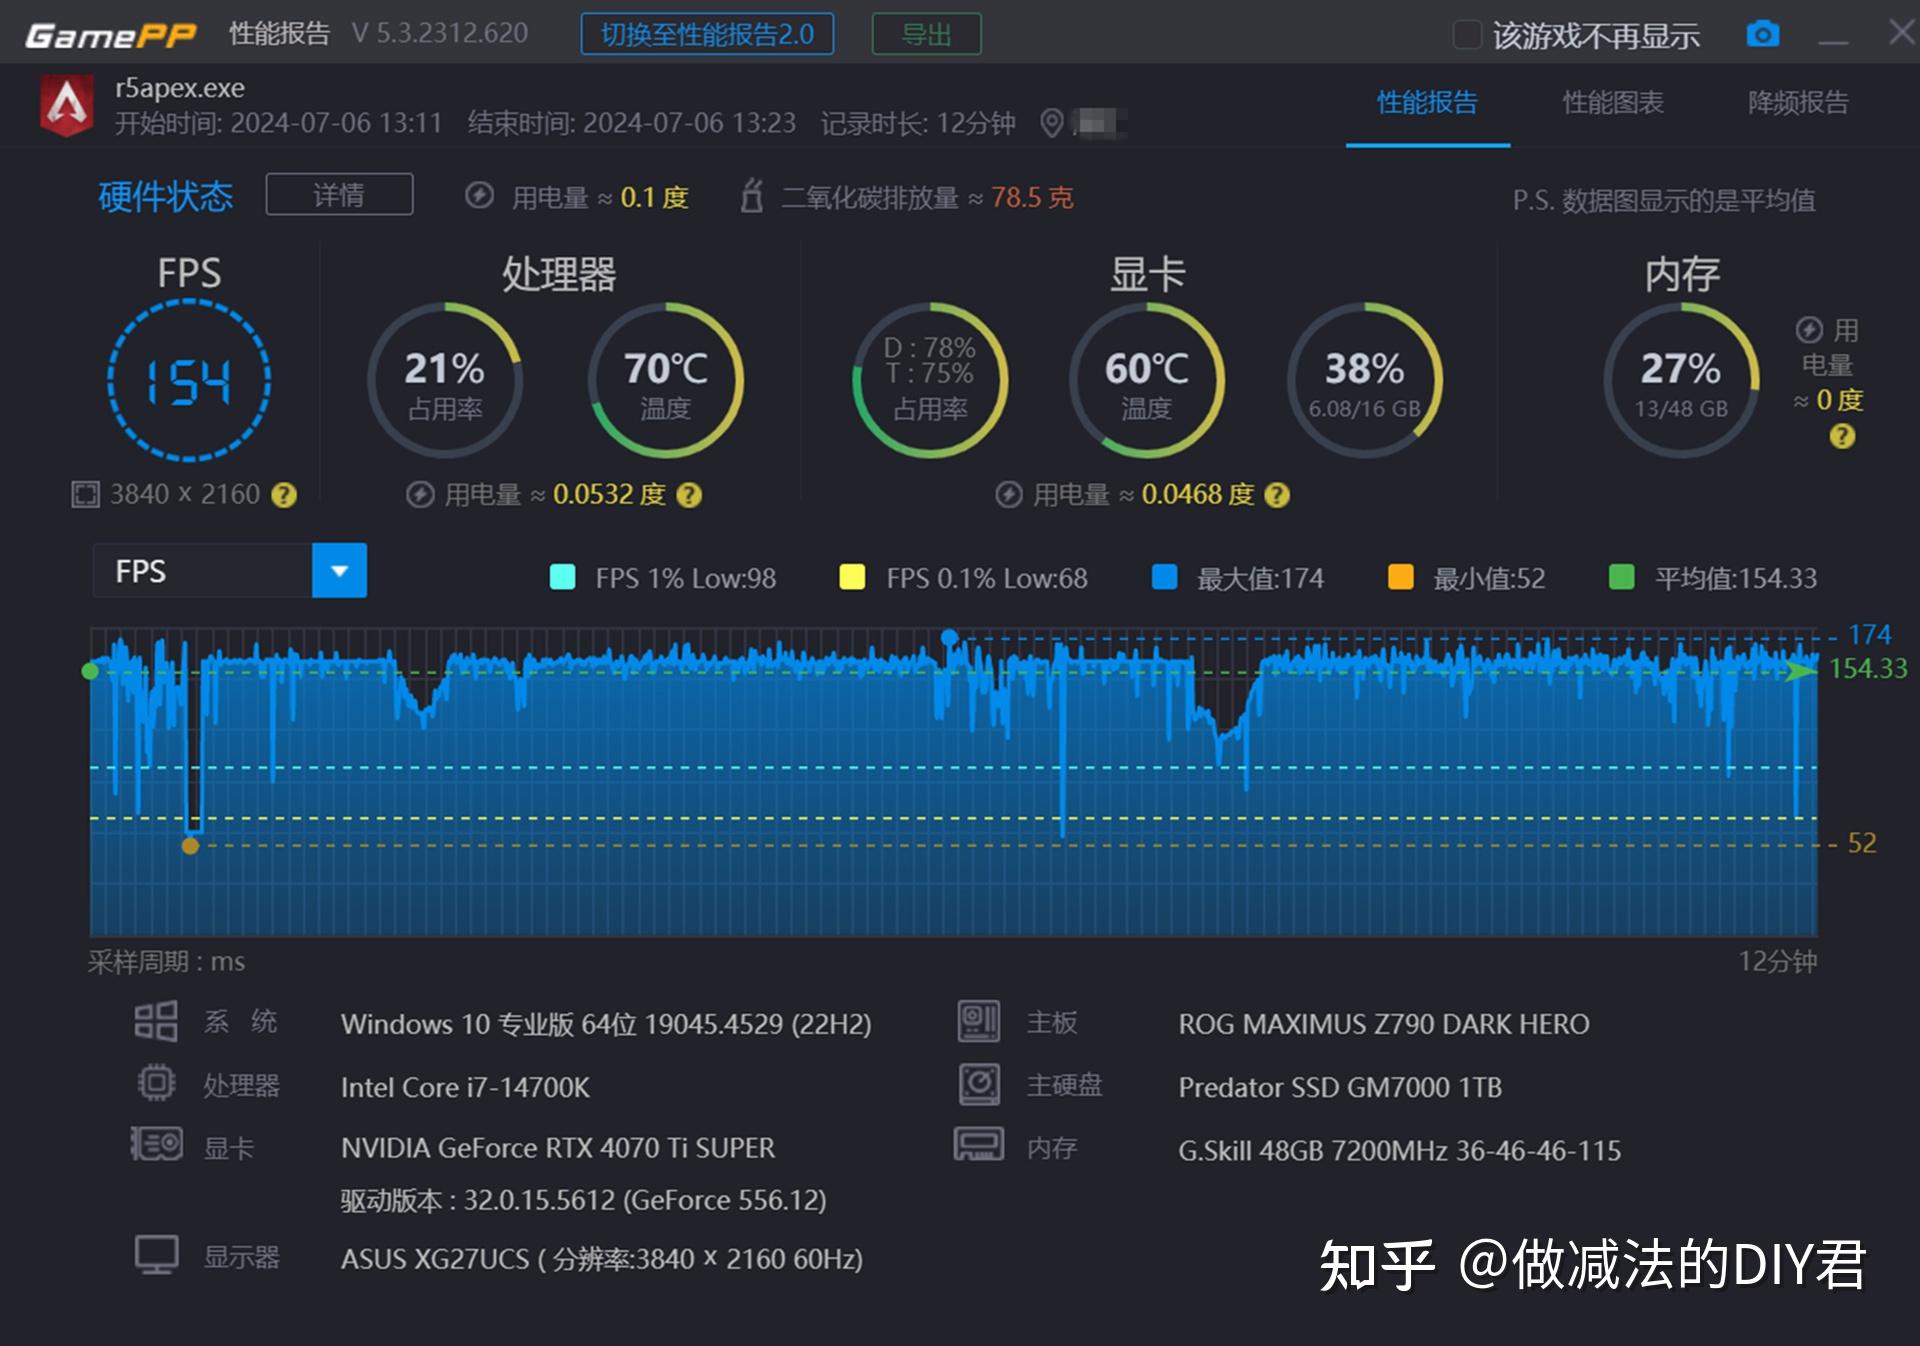Image resolution: width=1920 pixels, height=1346 pixels.
Task: Click the location pin icon
Action: pyautogui.click(x=1051, y=123)
